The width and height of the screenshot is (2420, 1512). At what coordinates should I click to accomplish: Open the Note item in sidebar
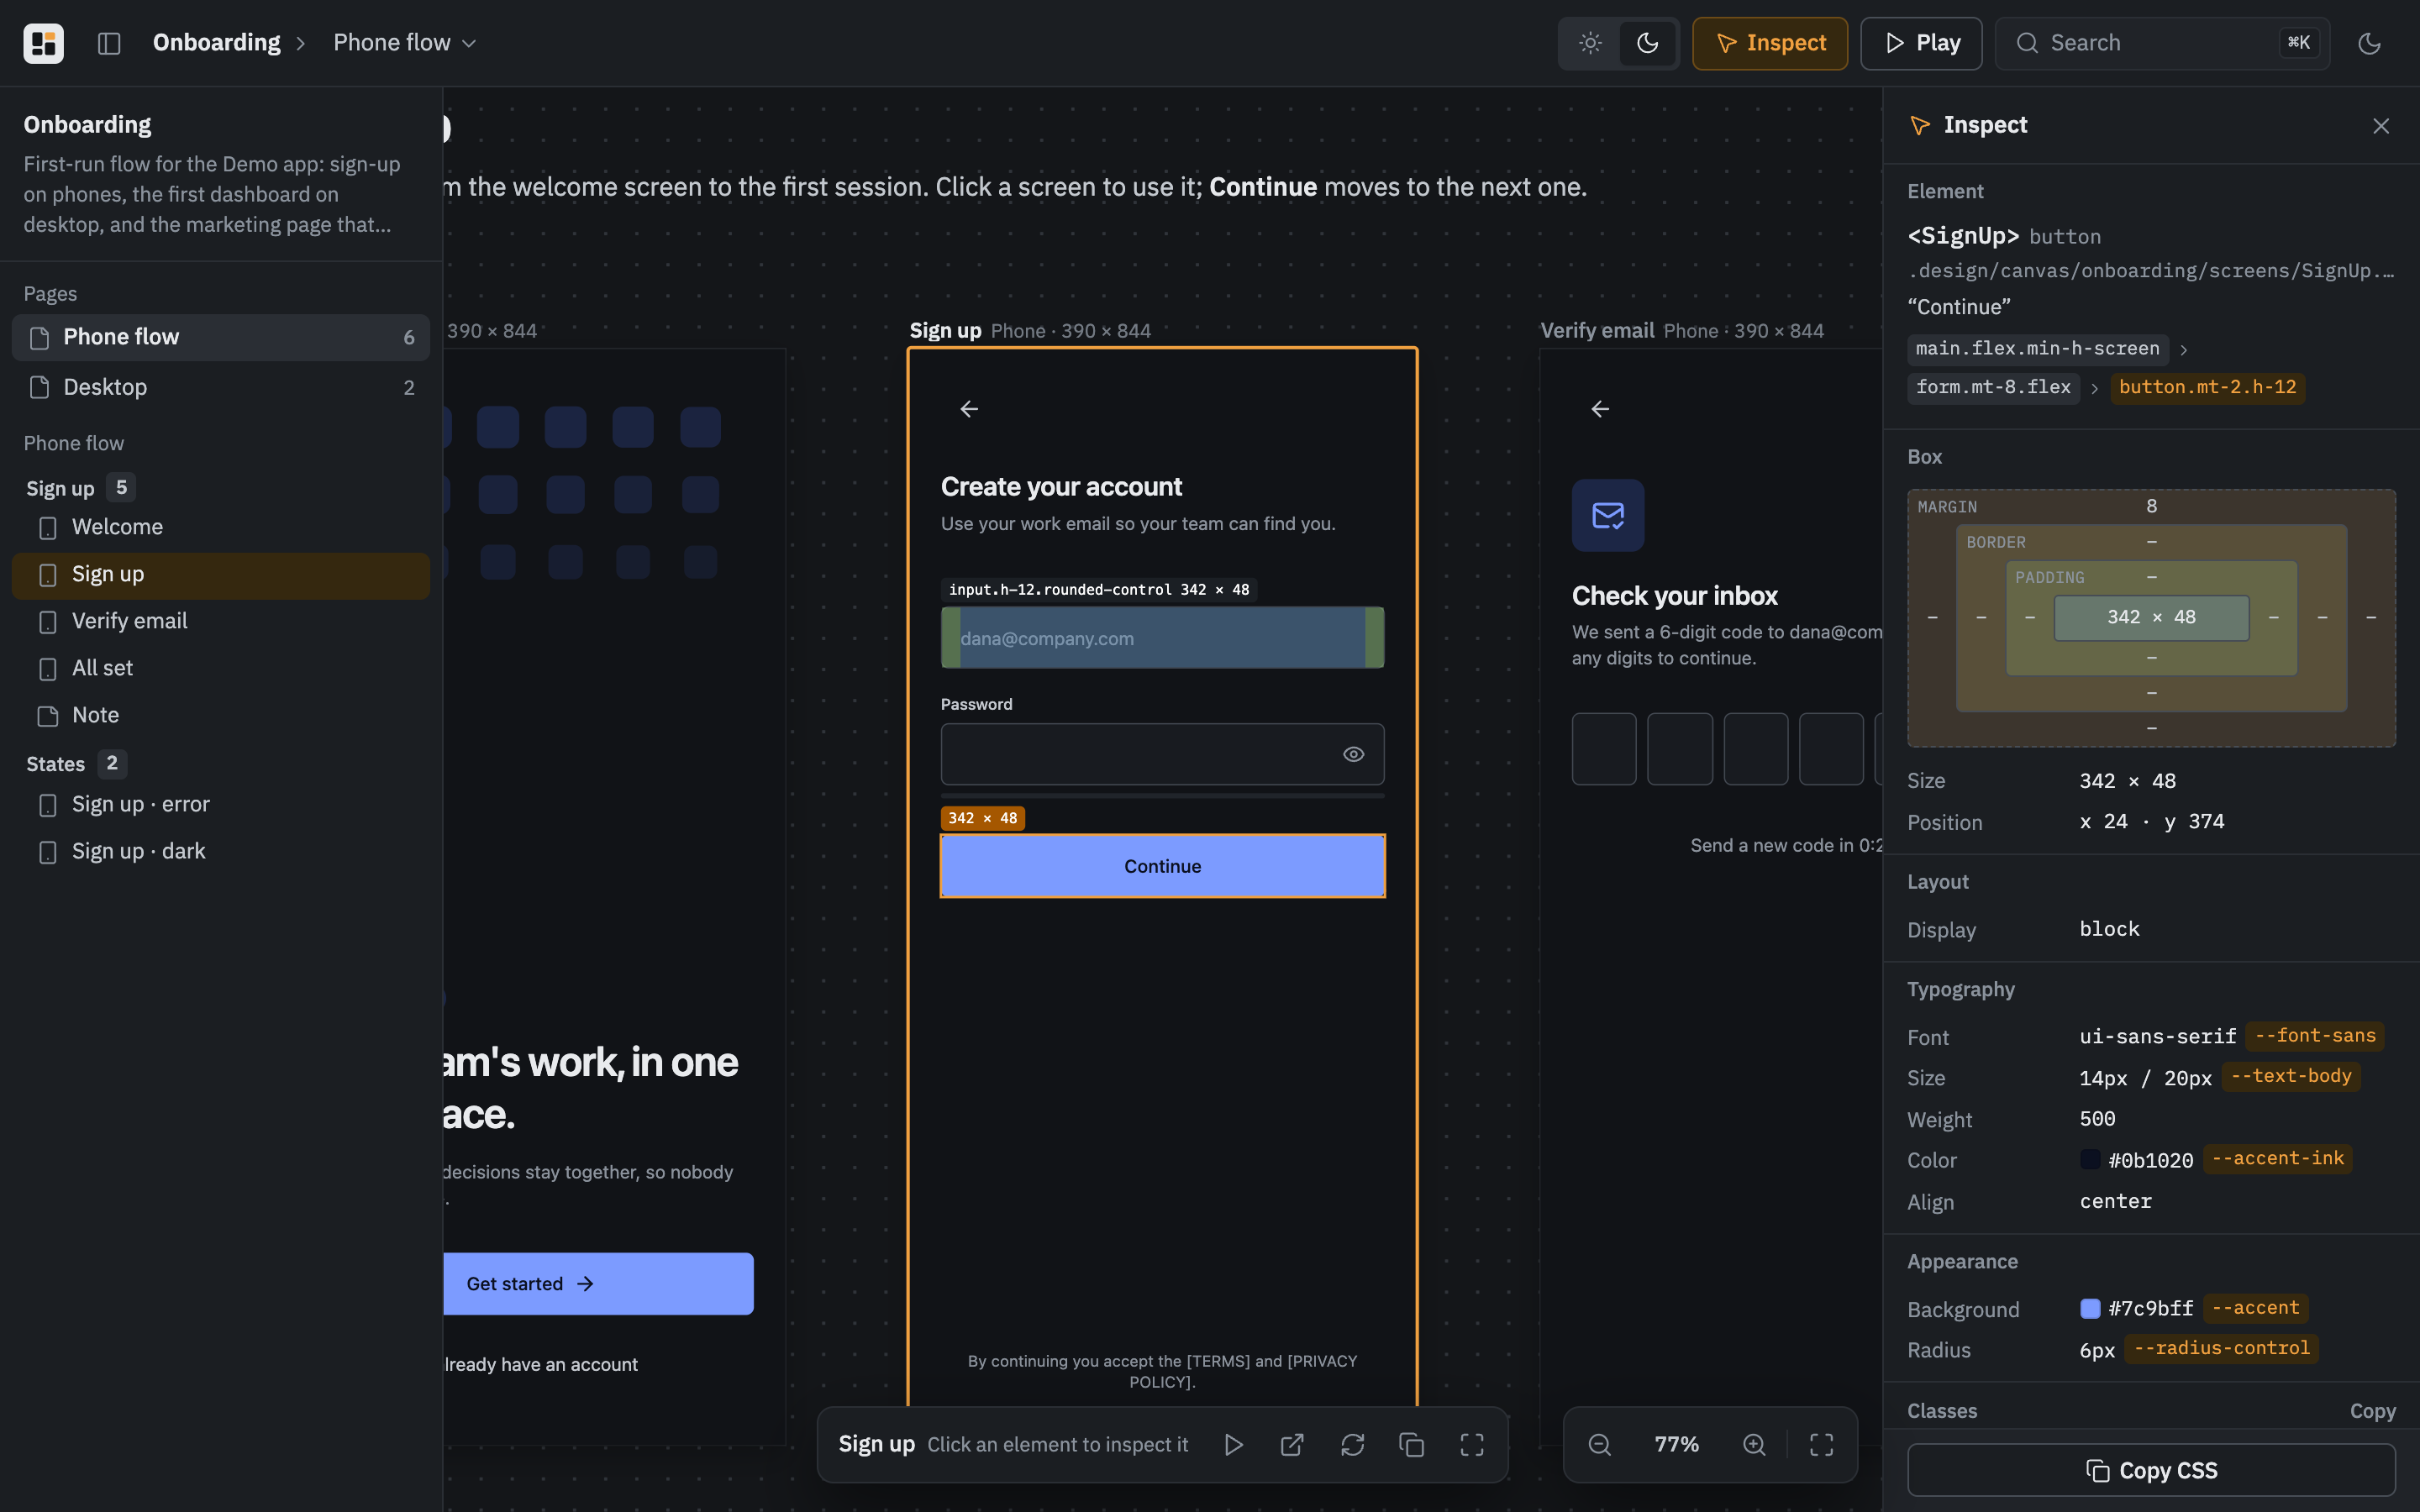[221, 715]
